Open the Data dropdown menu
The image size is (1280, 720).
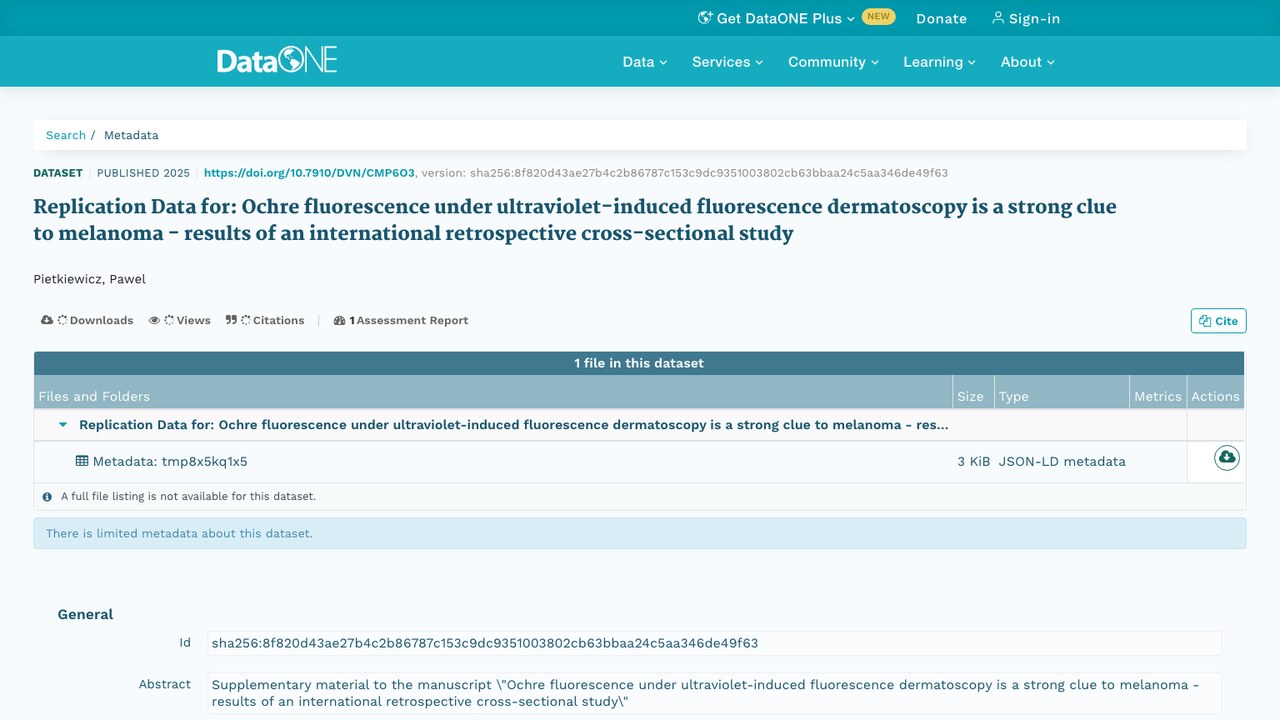645,61
